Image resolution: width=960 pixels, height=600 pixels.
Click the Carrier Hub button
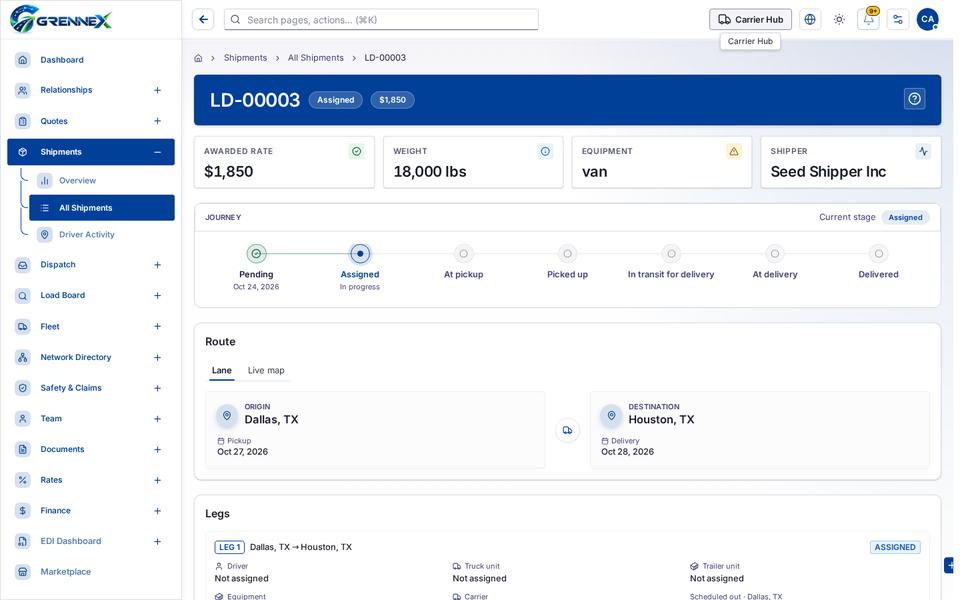[750, 20]
